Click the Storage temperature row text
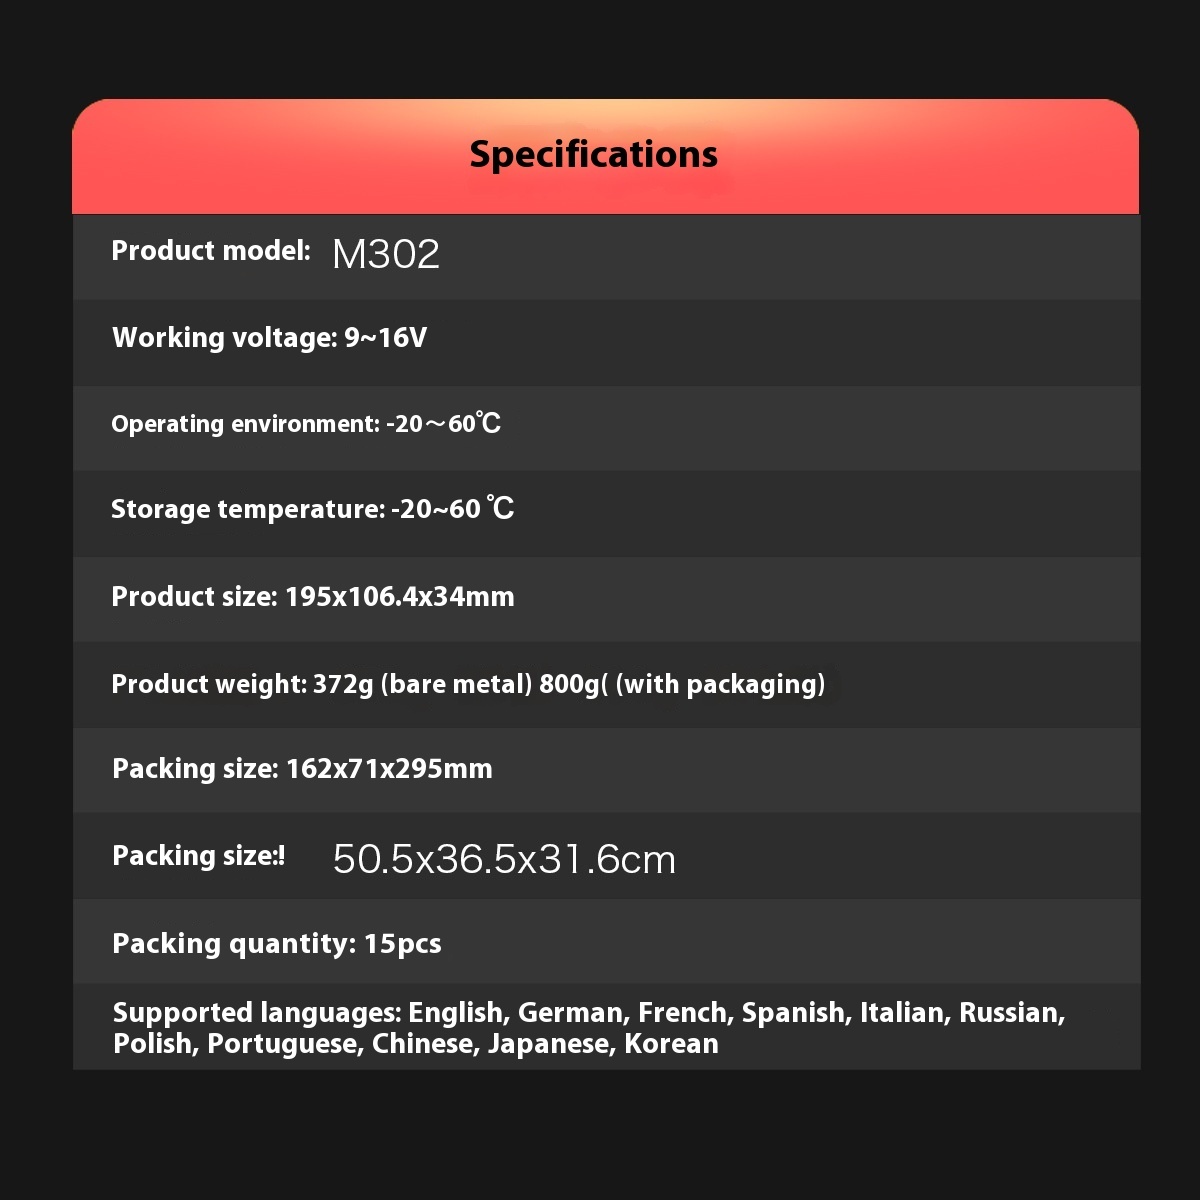 coord(312,509)
